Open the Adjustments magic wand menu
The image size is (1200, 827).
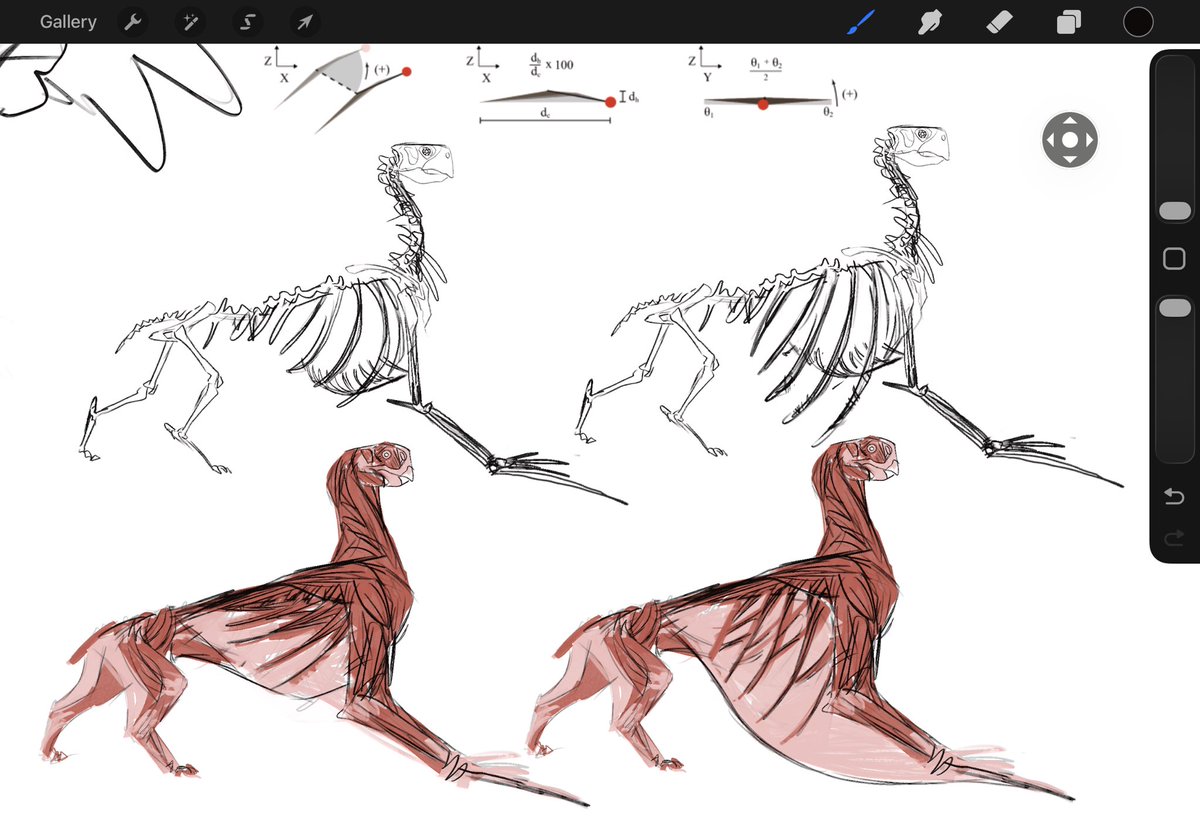[188, 21]
